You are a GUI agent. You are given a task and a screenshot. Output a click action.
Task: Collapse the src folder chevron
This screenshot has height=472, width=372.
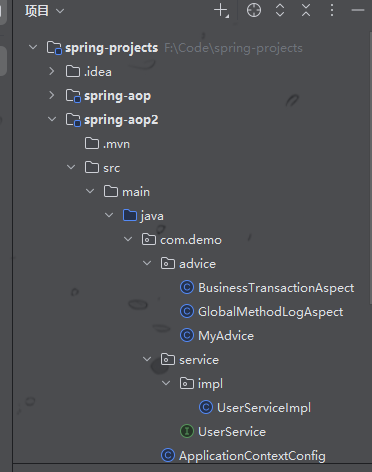[71, 167]
